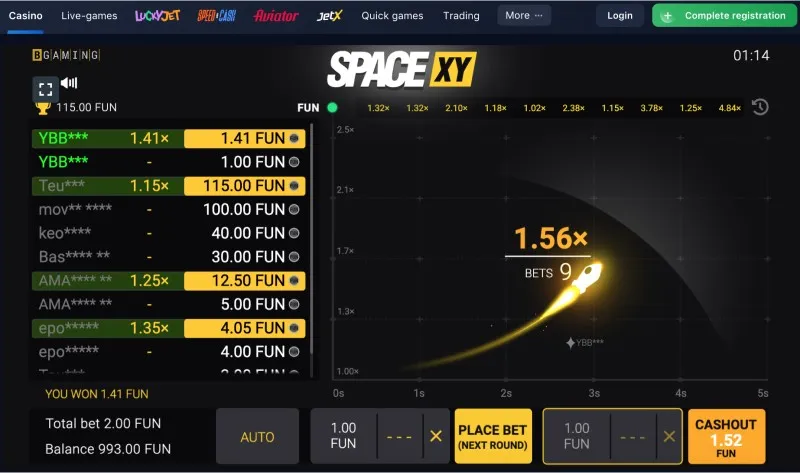Click the 1.32× first history multiplier
800x473 pixels.
tap(379, 108)
